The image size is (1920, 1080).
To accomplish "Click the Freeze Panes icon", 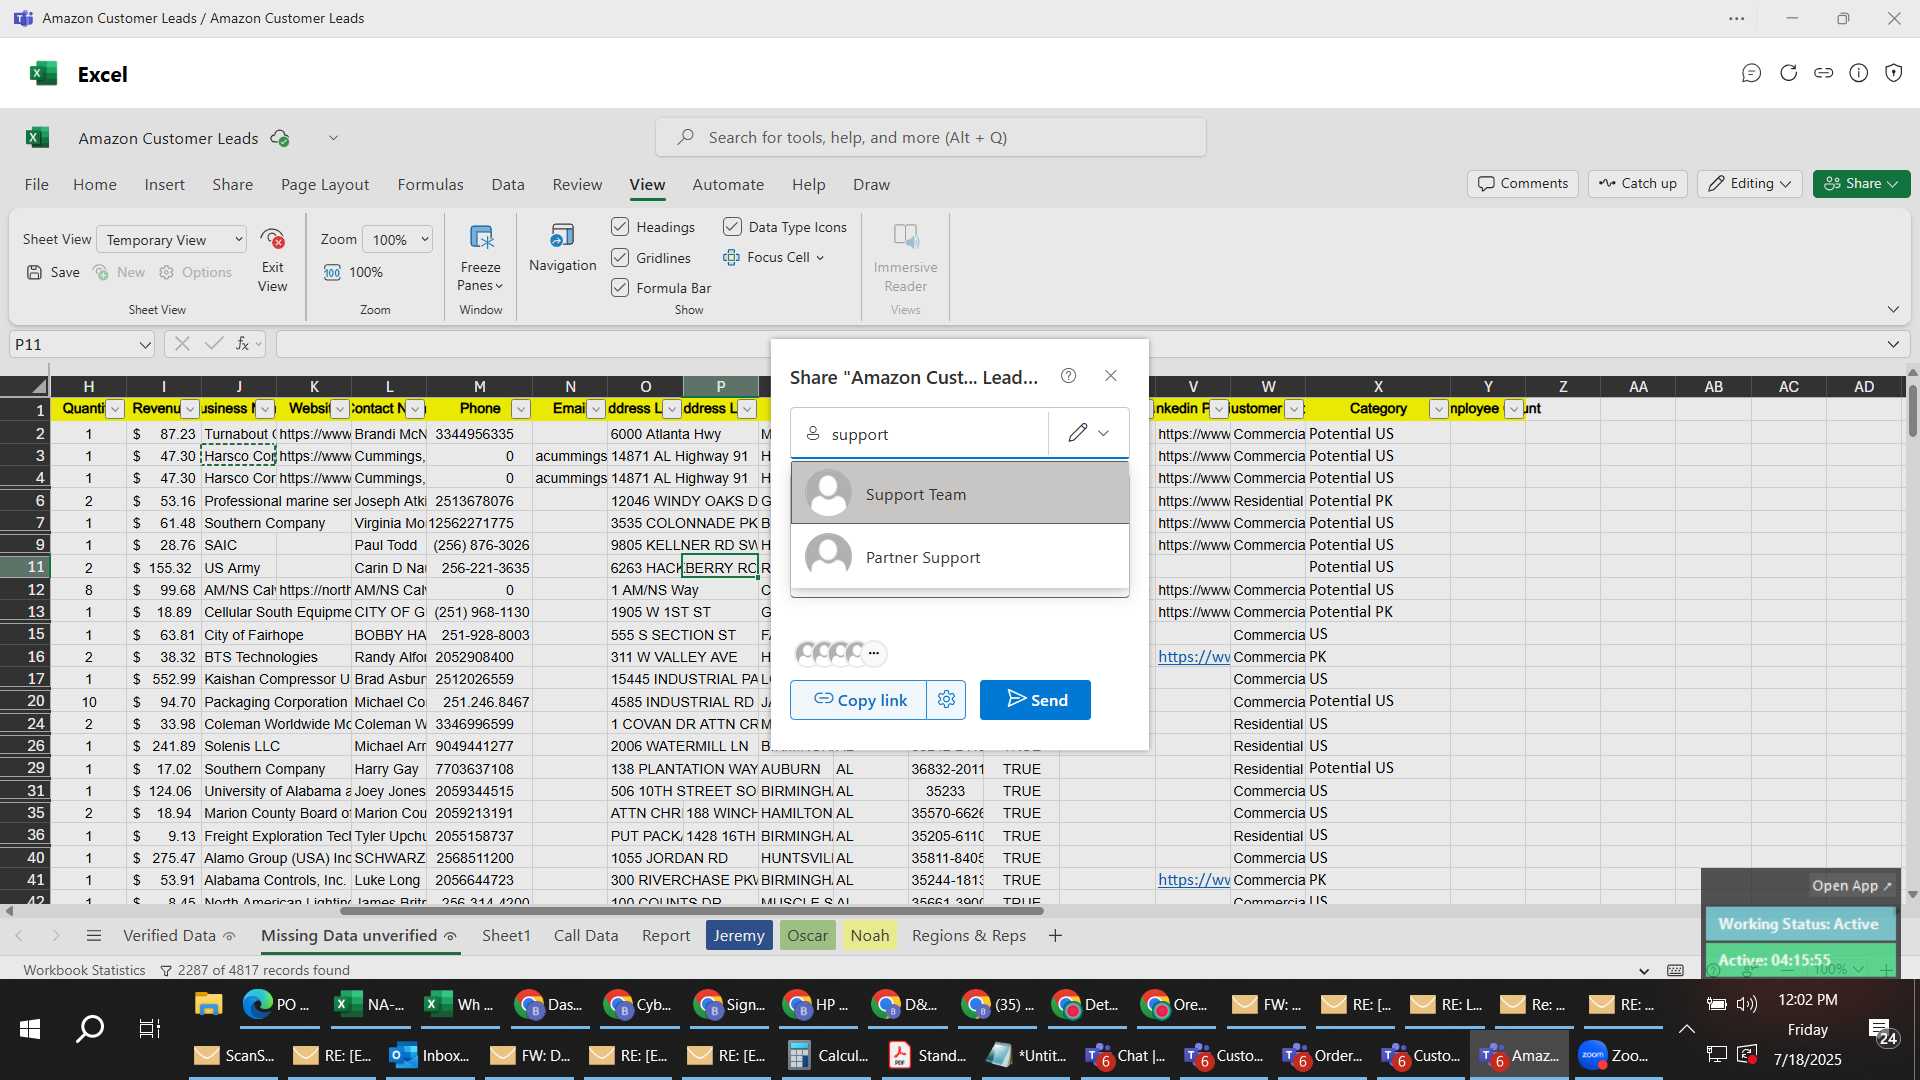I will pyautogui.click(x=481, y=237).
